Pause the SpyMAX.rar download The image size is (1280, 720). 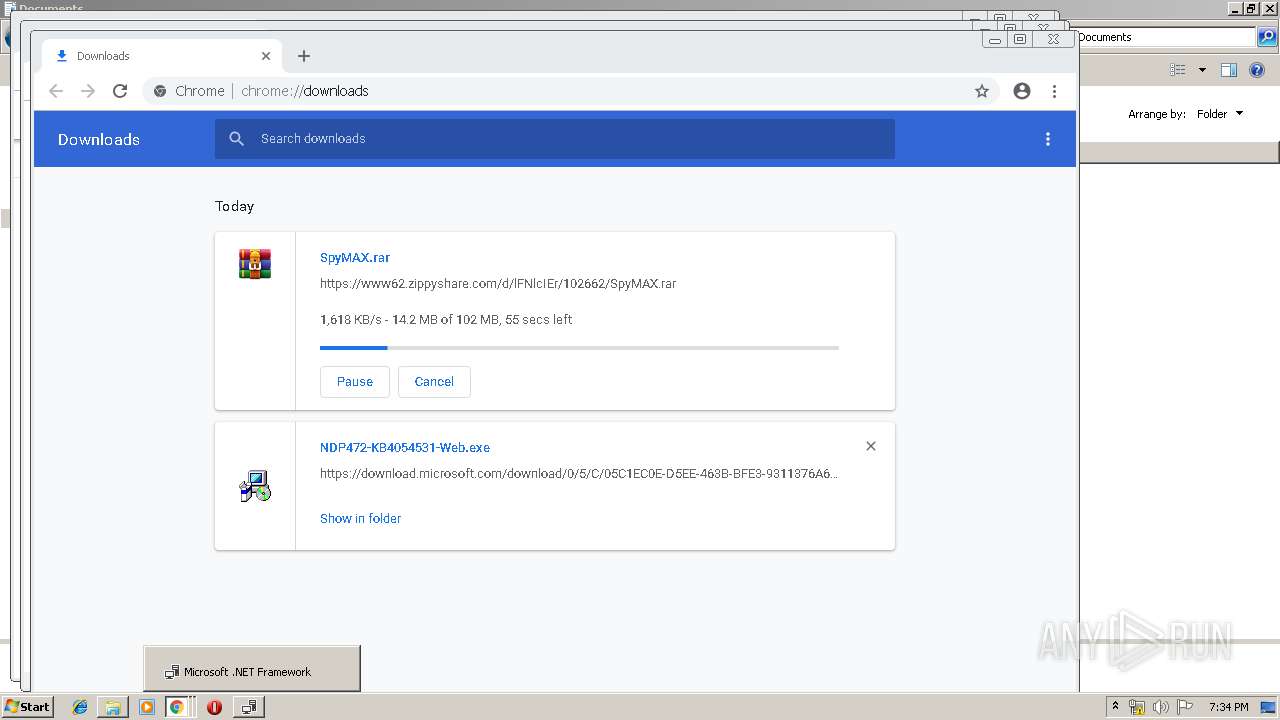pyautogui.click(x=355, y=382)
